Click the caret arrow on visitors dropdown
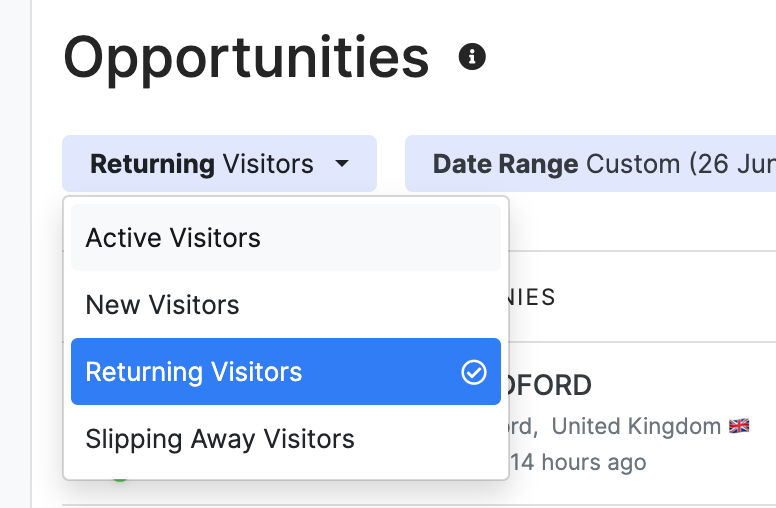776x508 pixels. point(341,163)
